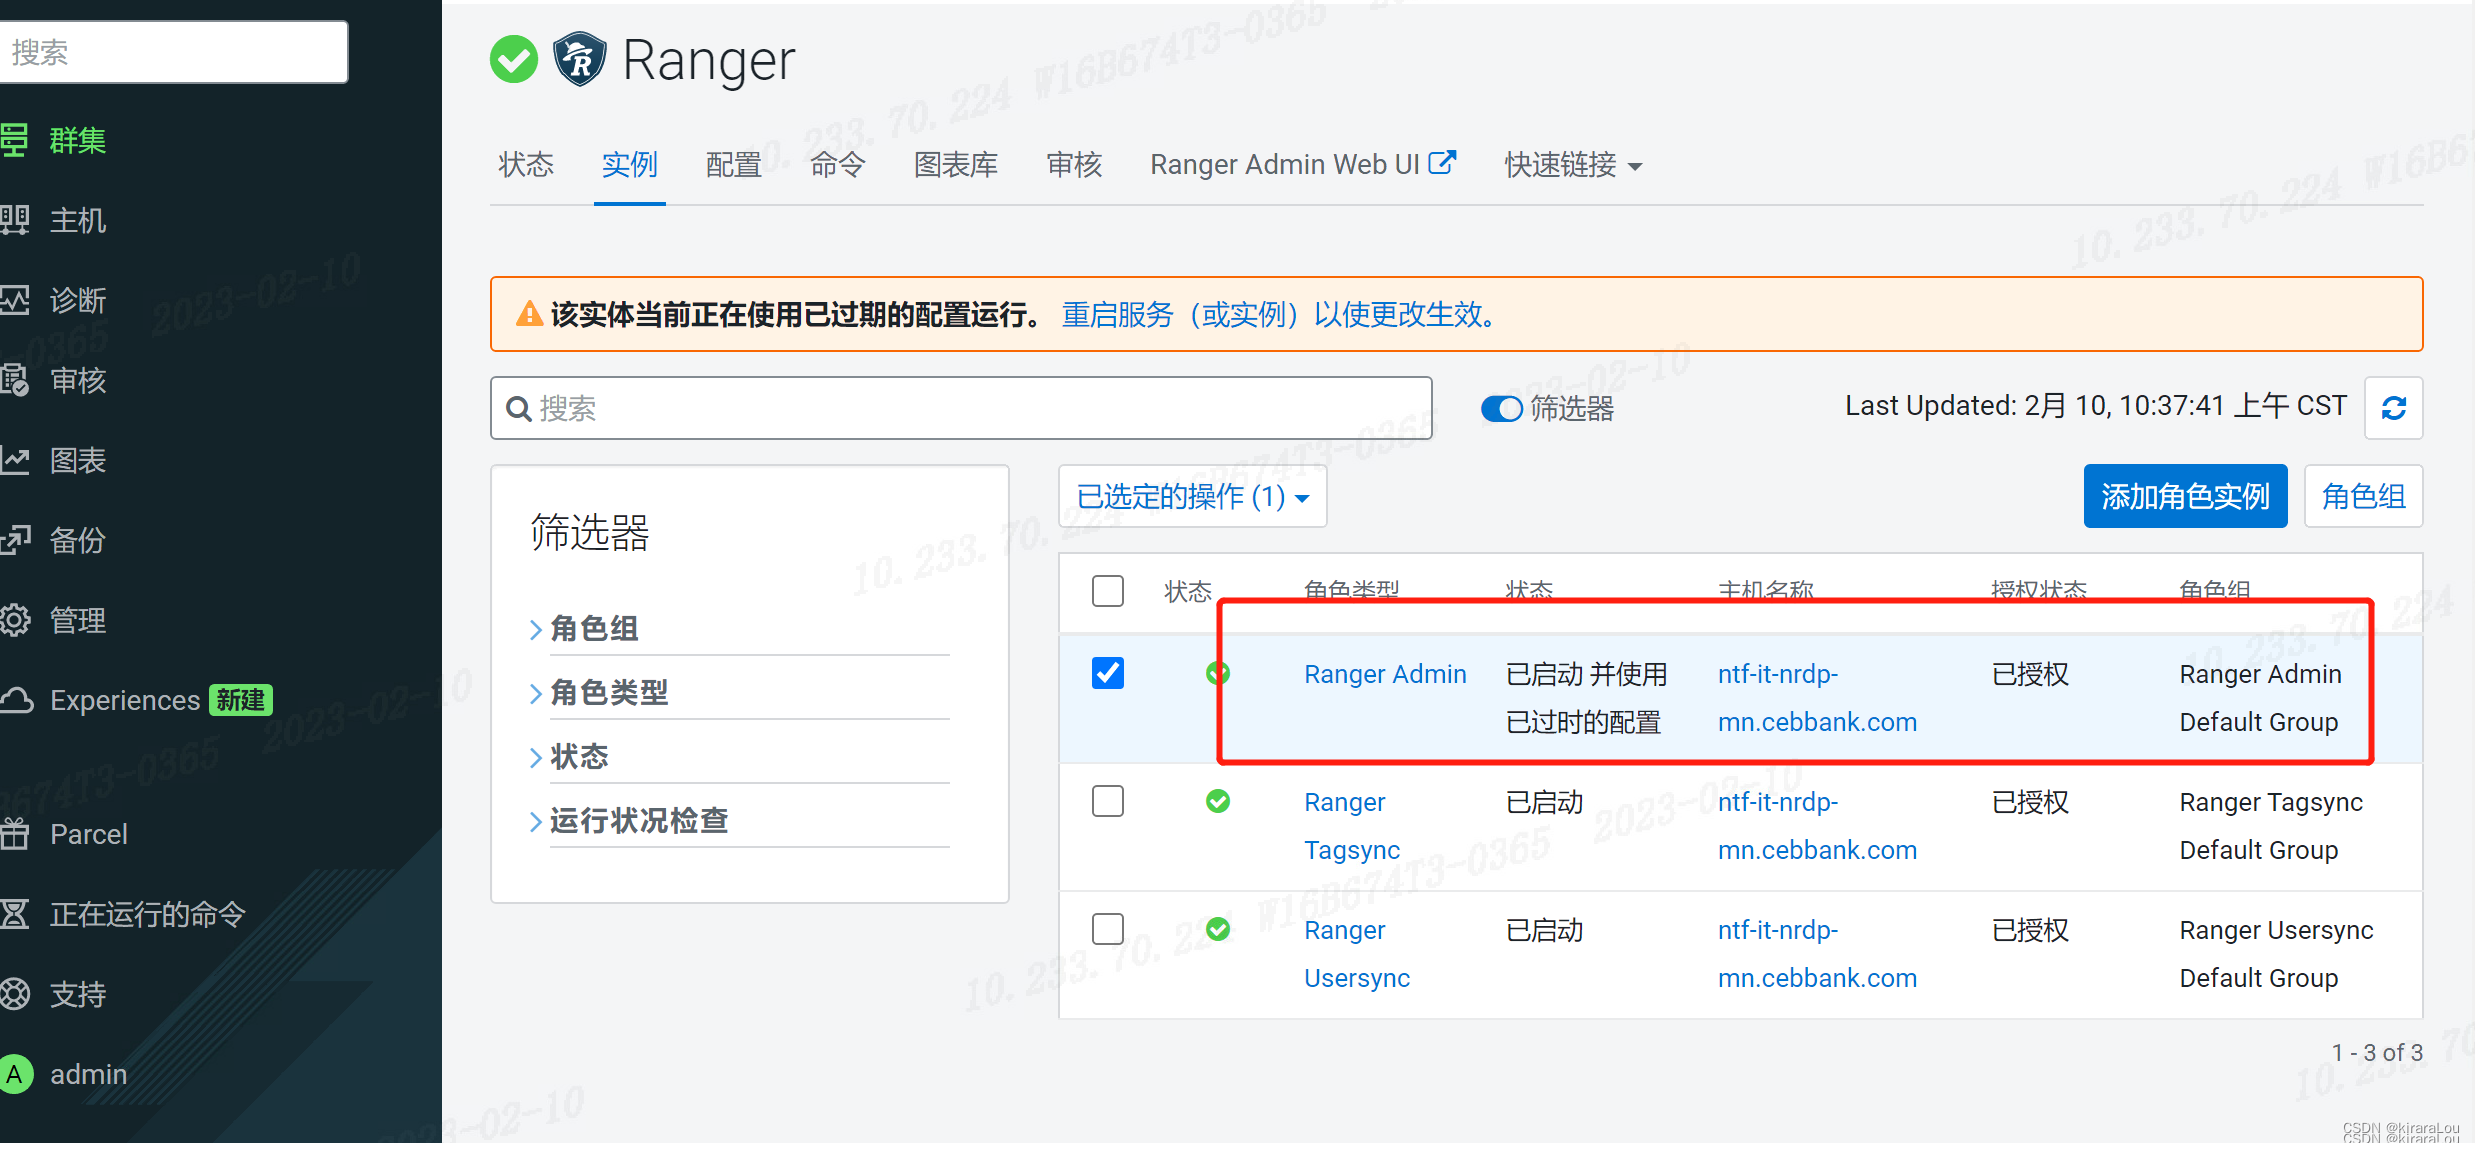The height and width of the screenshot is (1154, 2475).
Task: Open the host link in Ranger Usersync row
Action: click(x=1817, y=954)
